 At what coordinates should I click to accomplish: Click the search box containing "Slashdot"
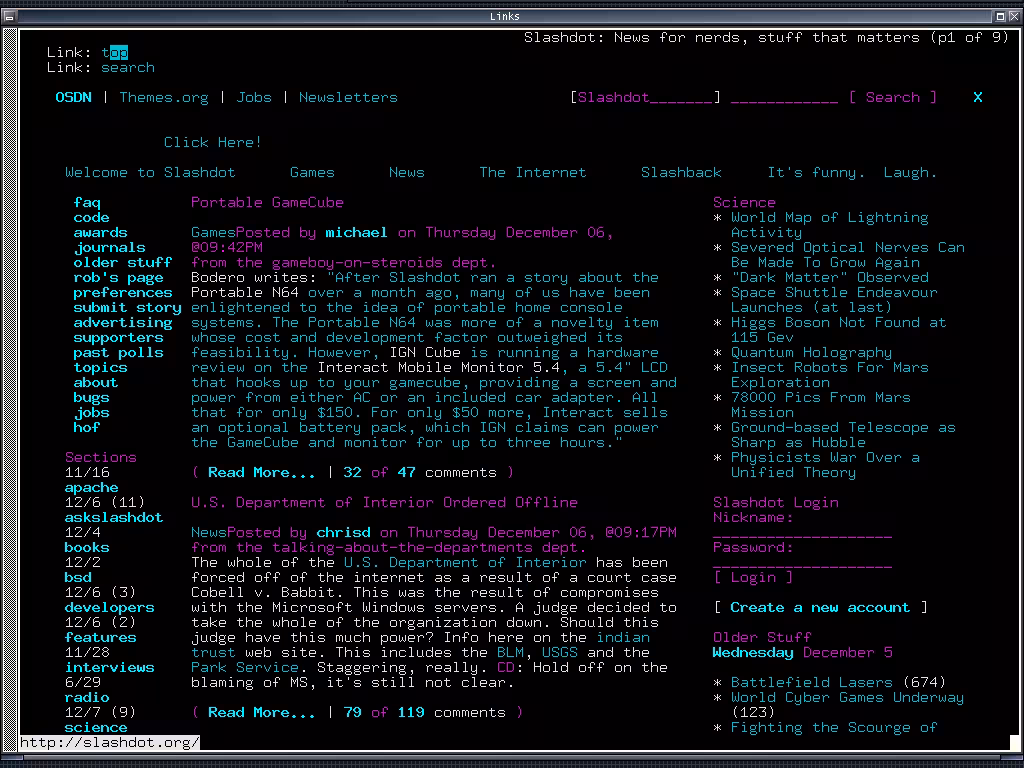click(x=645, y=97)
